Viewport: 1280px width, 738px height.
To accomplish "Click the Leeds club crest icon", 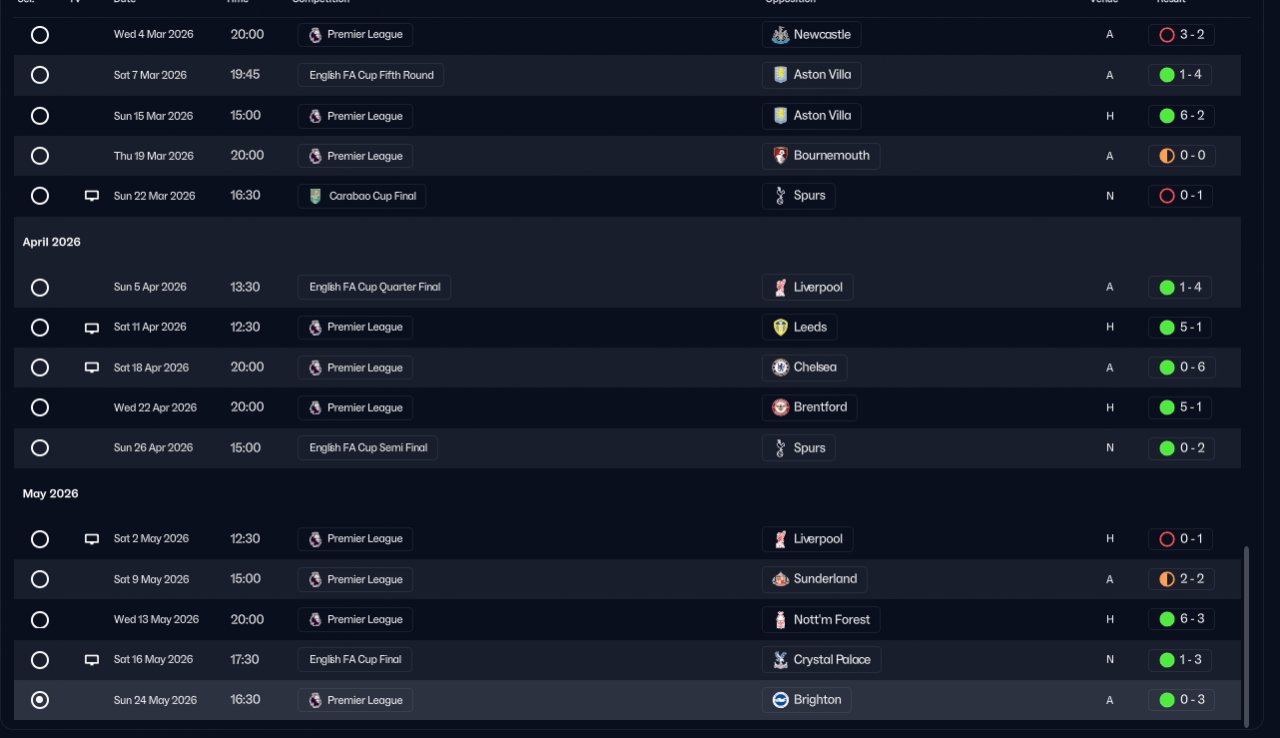I will [x=780, y=327].
